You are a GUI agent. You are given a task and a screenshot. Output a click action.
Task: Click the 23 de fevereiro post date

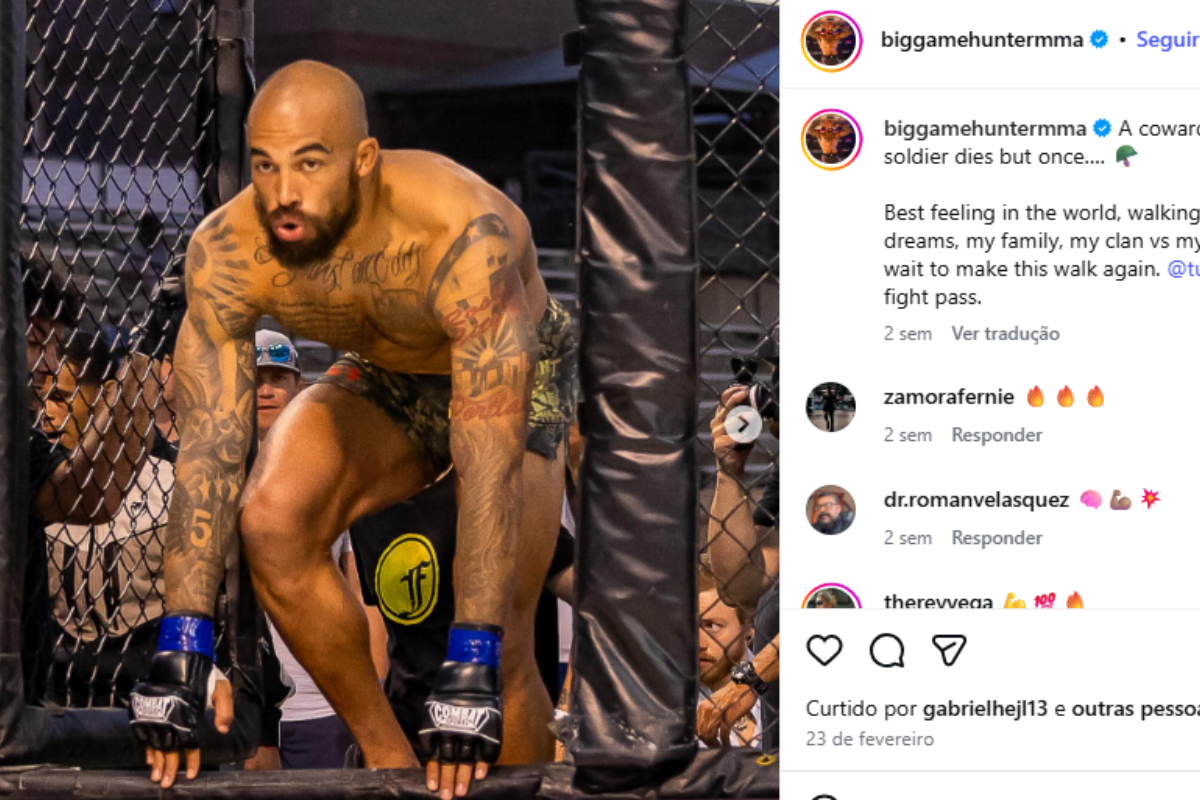(870, 739)
